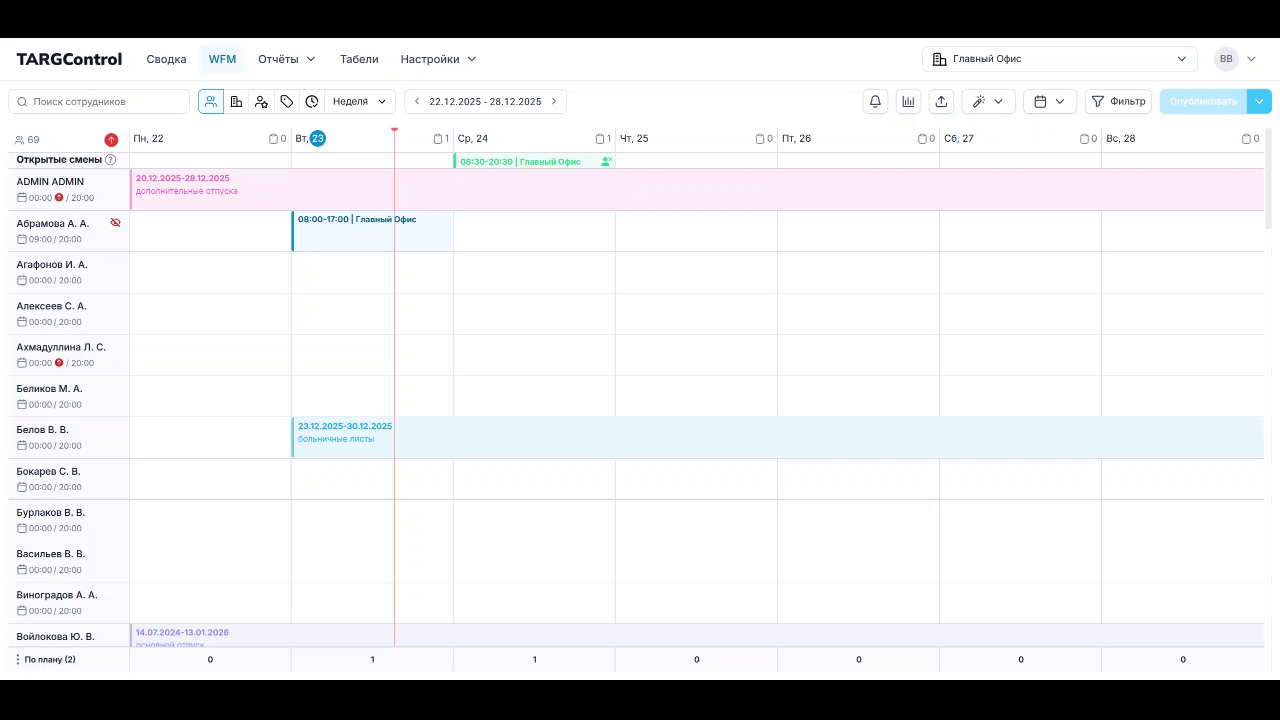Toggle crossed-eye visibility for Абрамова А. А.
Image resolution: width=1280 pixels, height=720 pixels.
115,223
